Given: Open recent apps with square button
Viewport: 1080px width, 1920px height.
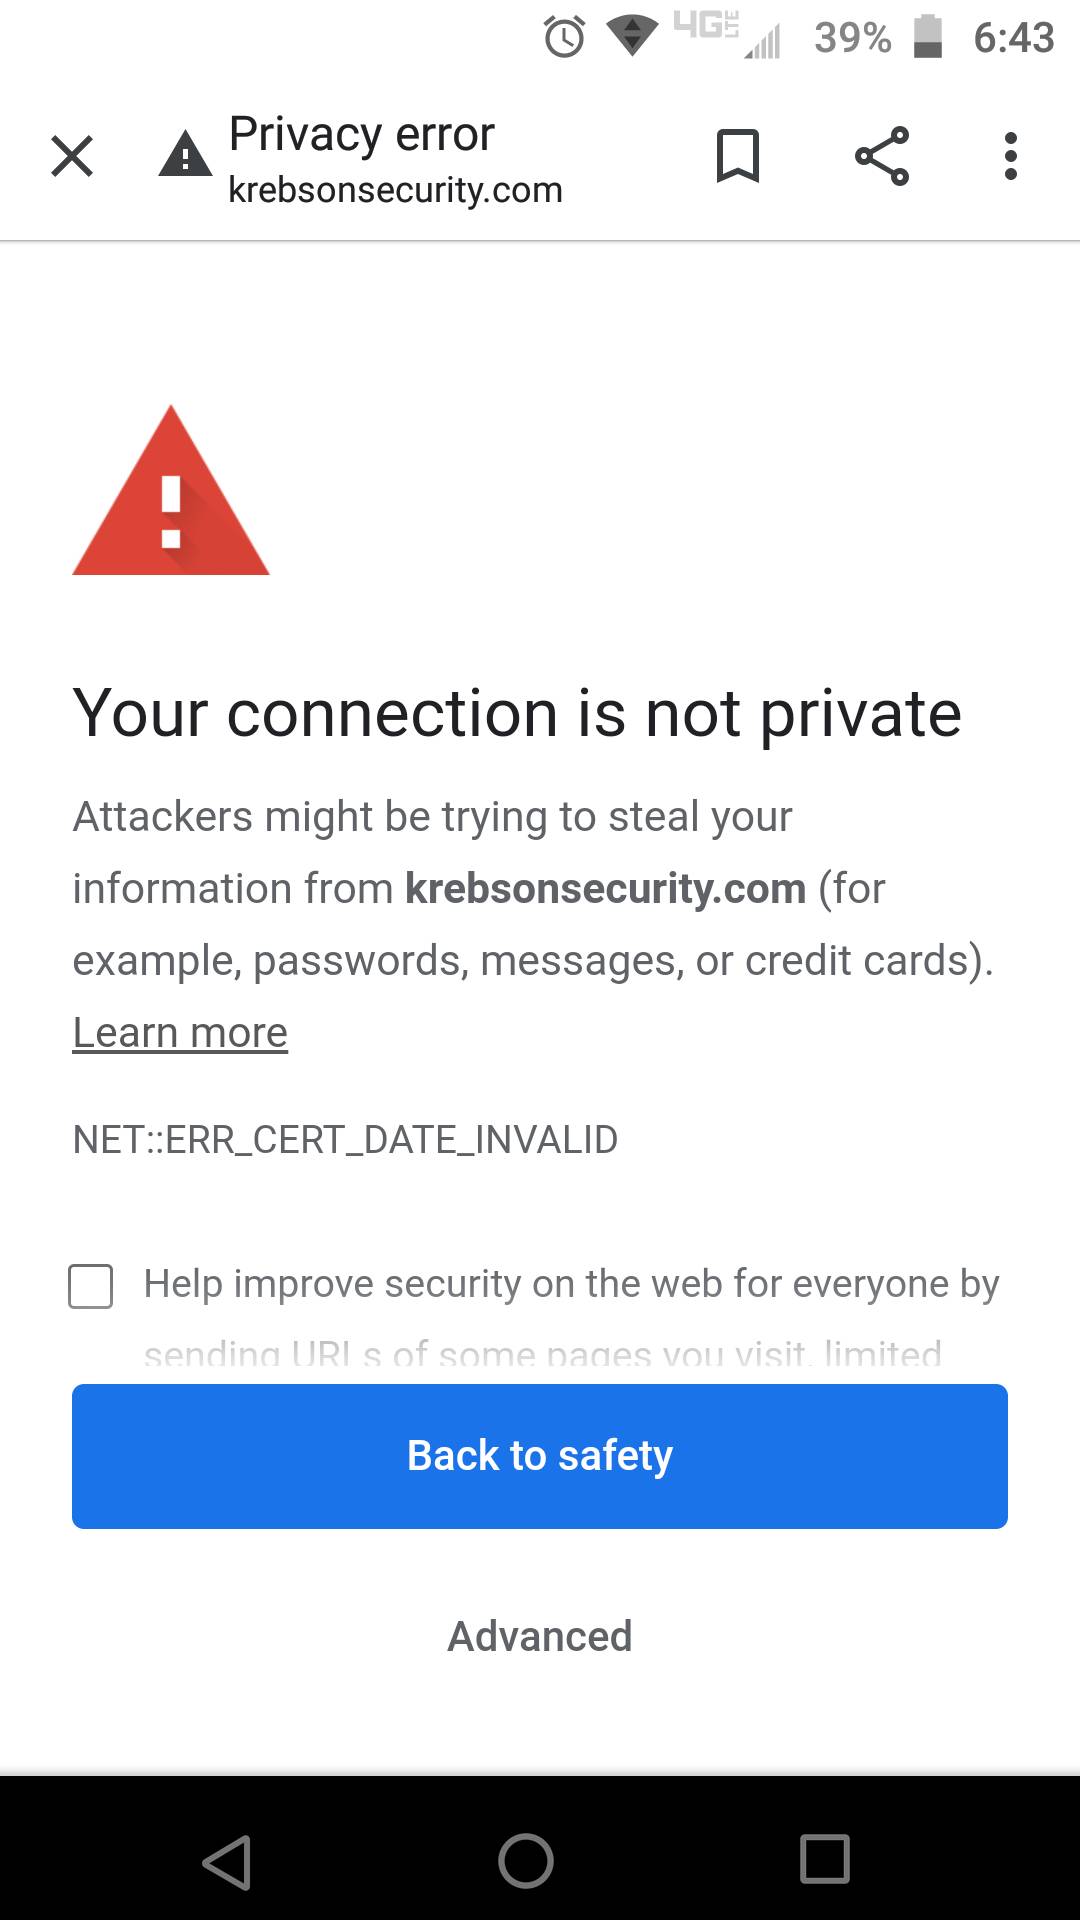Looking at the screenshot, I should (x=825, y=1860).
